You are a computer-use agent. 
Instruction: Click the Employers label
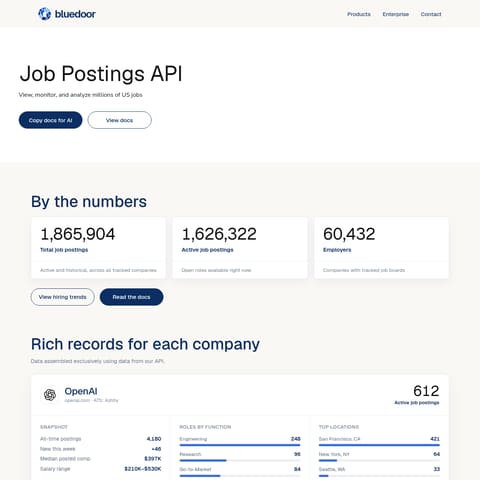337,250
